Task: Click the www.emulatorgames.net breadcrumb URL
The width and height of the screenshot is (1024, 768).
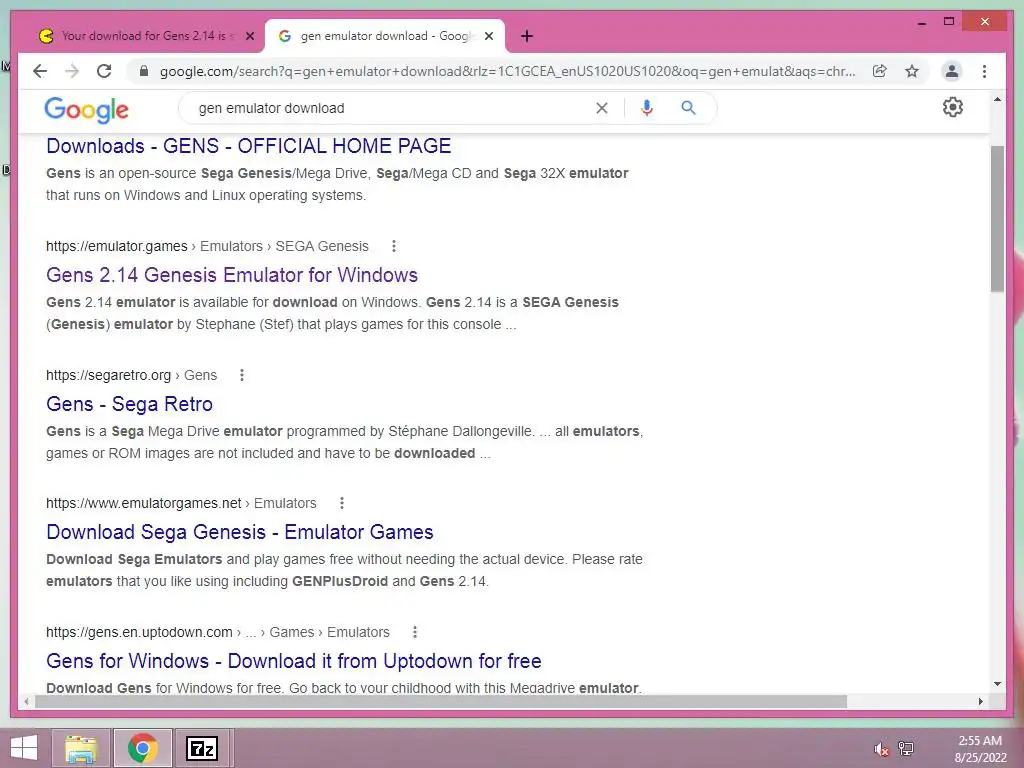Action: pos(144,503)
